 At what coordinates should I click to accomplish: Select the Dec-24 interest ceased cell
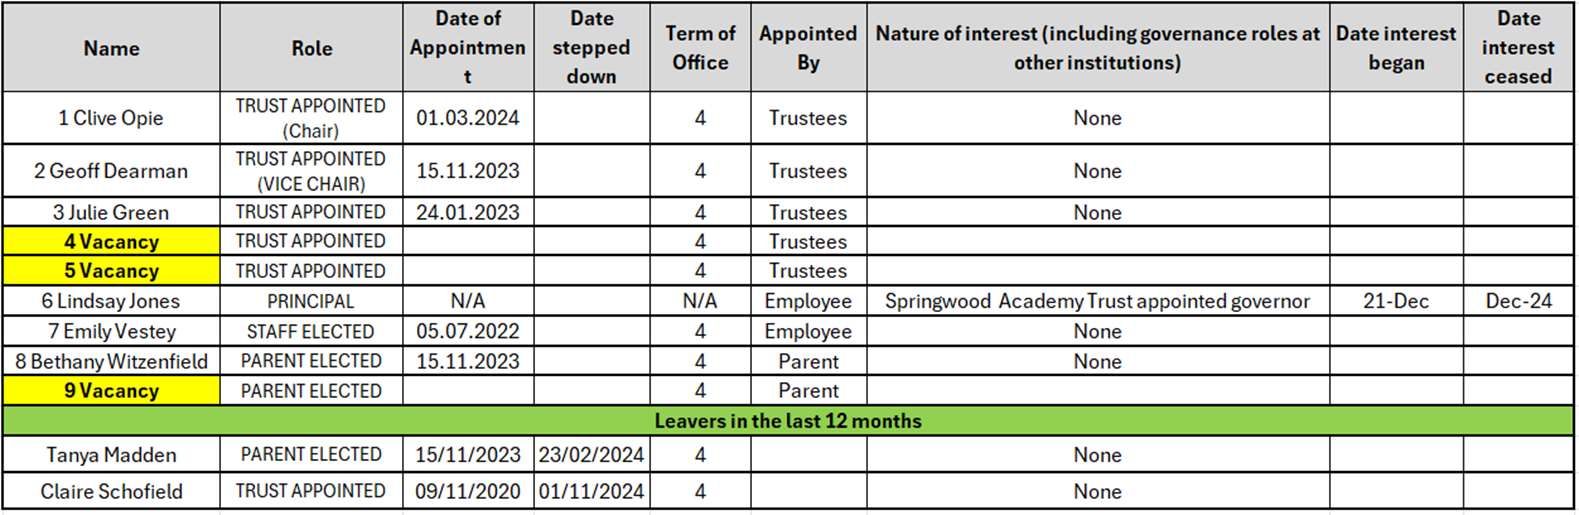pyautogui.click(x=1518, y=301)
